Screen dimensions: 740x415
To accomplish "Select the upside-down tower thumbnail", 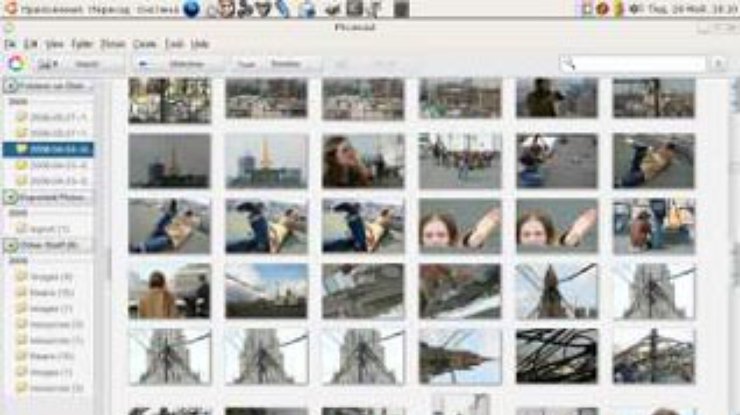I will 460,356.
